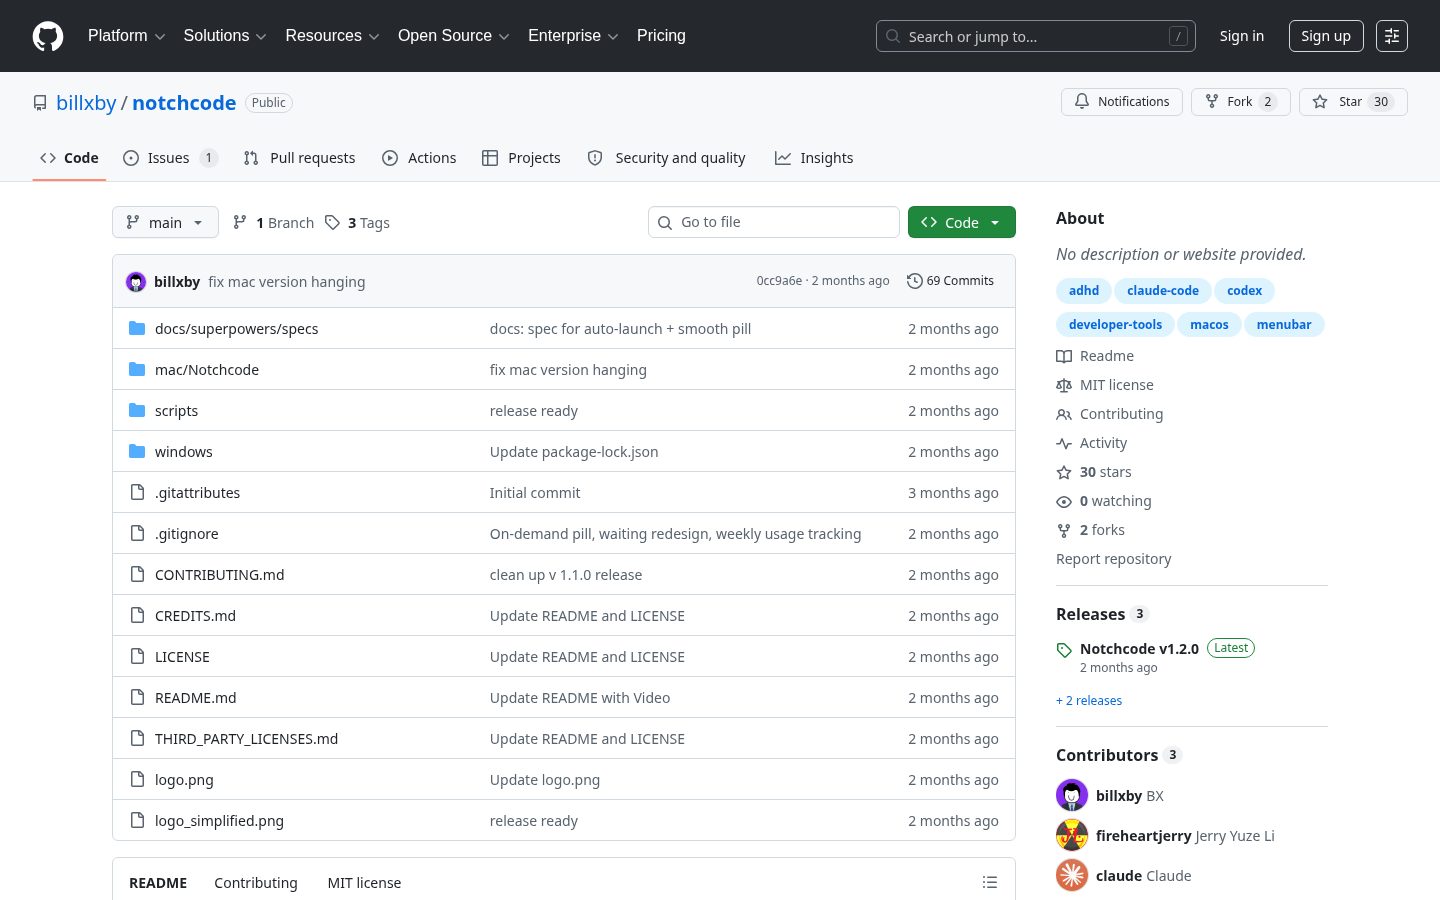Switch to the Actions tab
Viewport: 1440px width, 900px height.
[419, 158]
